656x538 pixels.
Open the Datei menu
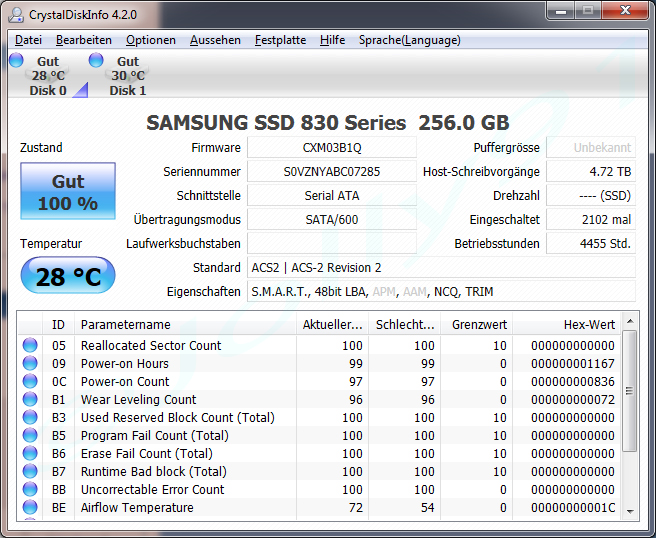tap(28, 40)
